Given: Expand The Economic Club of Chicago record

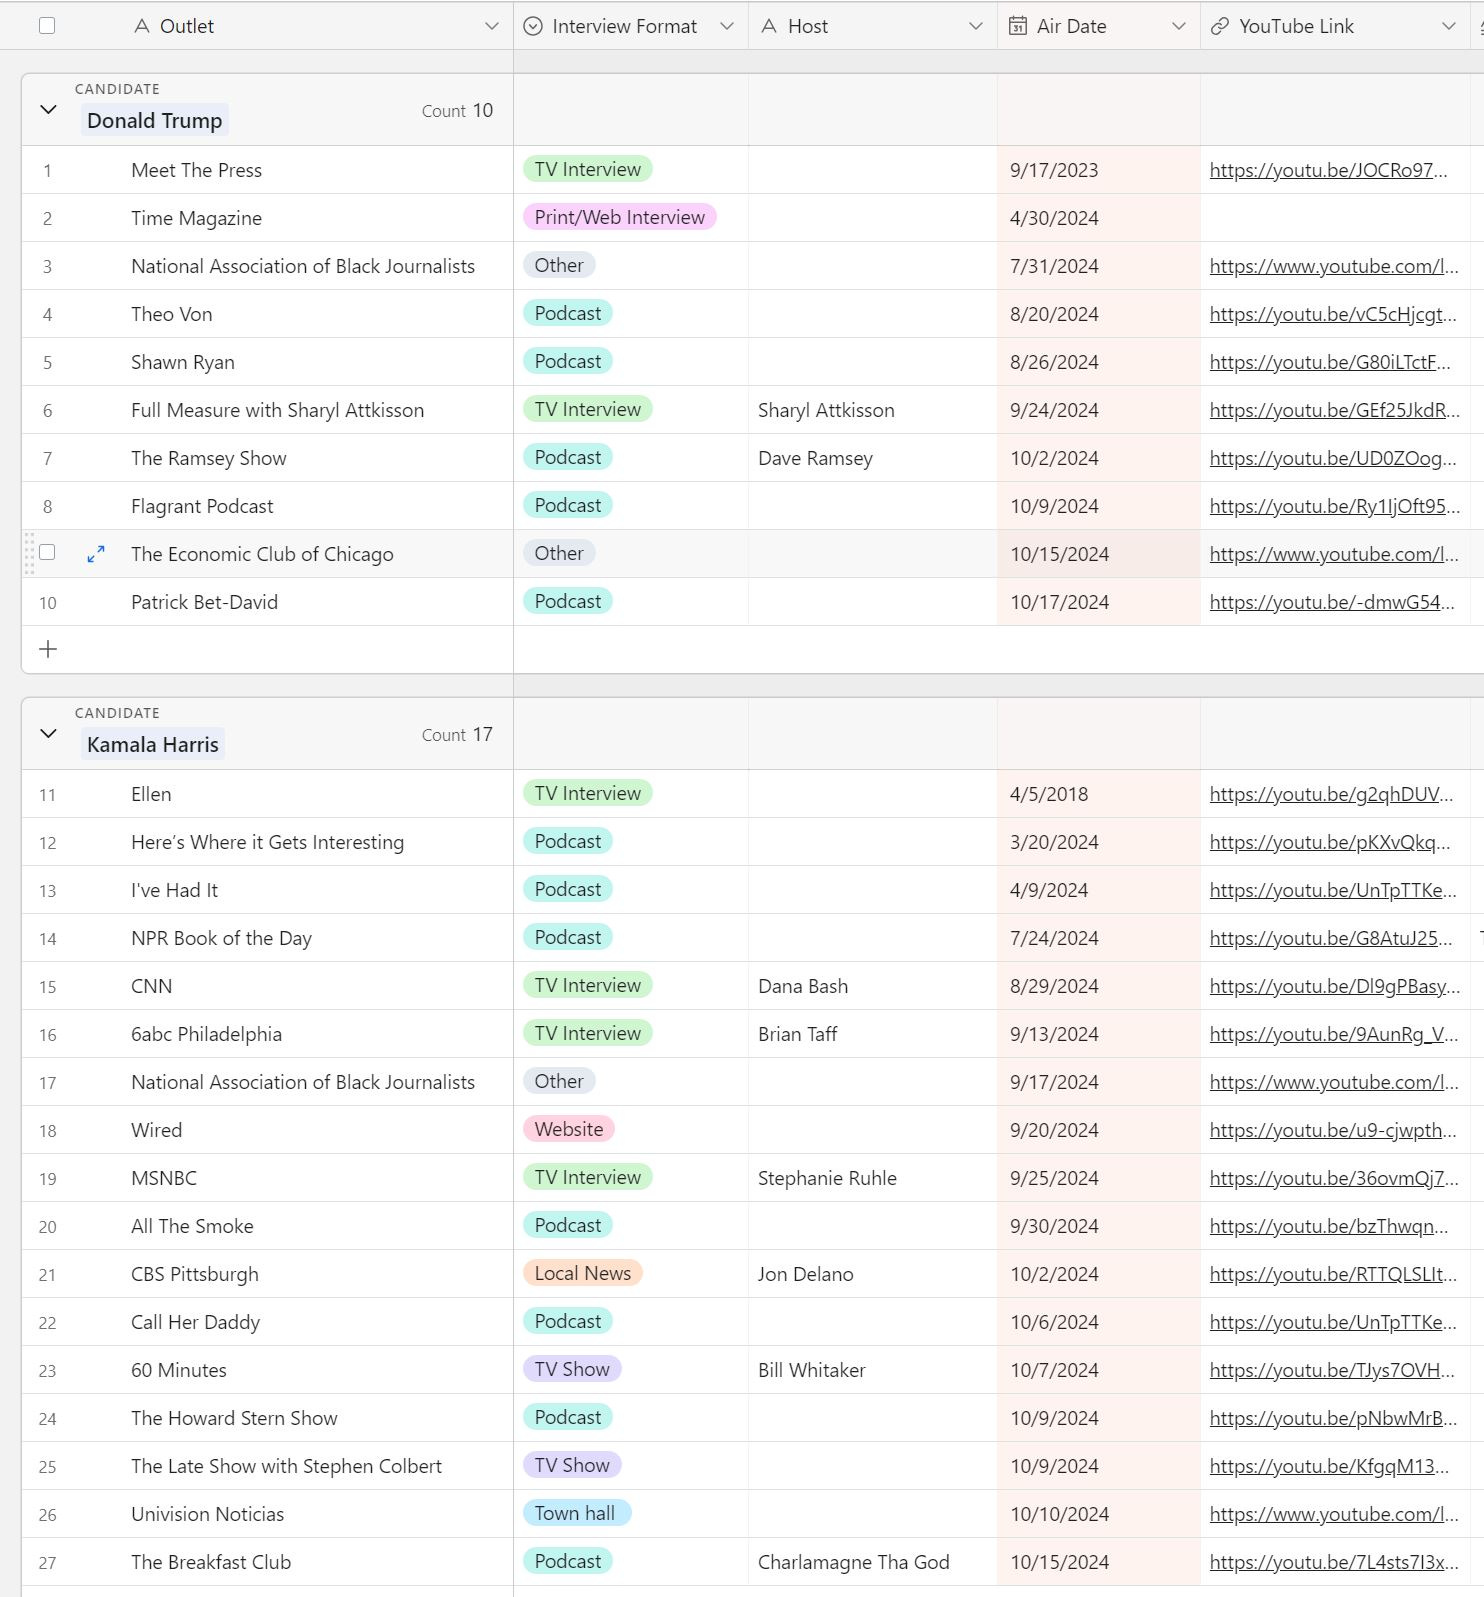Looking at the screenshot, I should coord(96,554).
